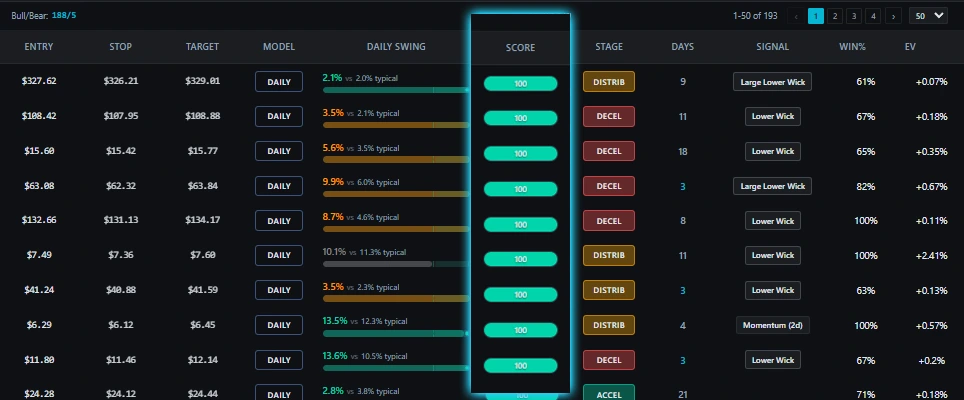Click ACCEL stage badge in $24.28 row
Screen dimensions: 964x400
[609, 392]
